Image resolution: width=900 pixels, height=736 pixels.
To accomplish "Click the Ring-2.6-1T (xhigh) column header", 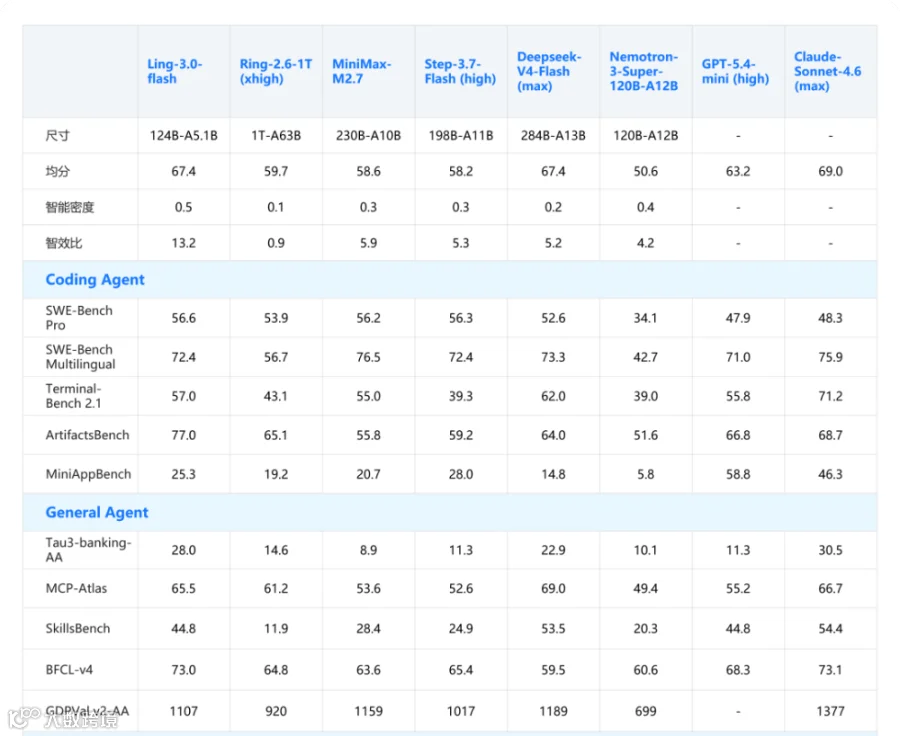I will tap(276, 71).
